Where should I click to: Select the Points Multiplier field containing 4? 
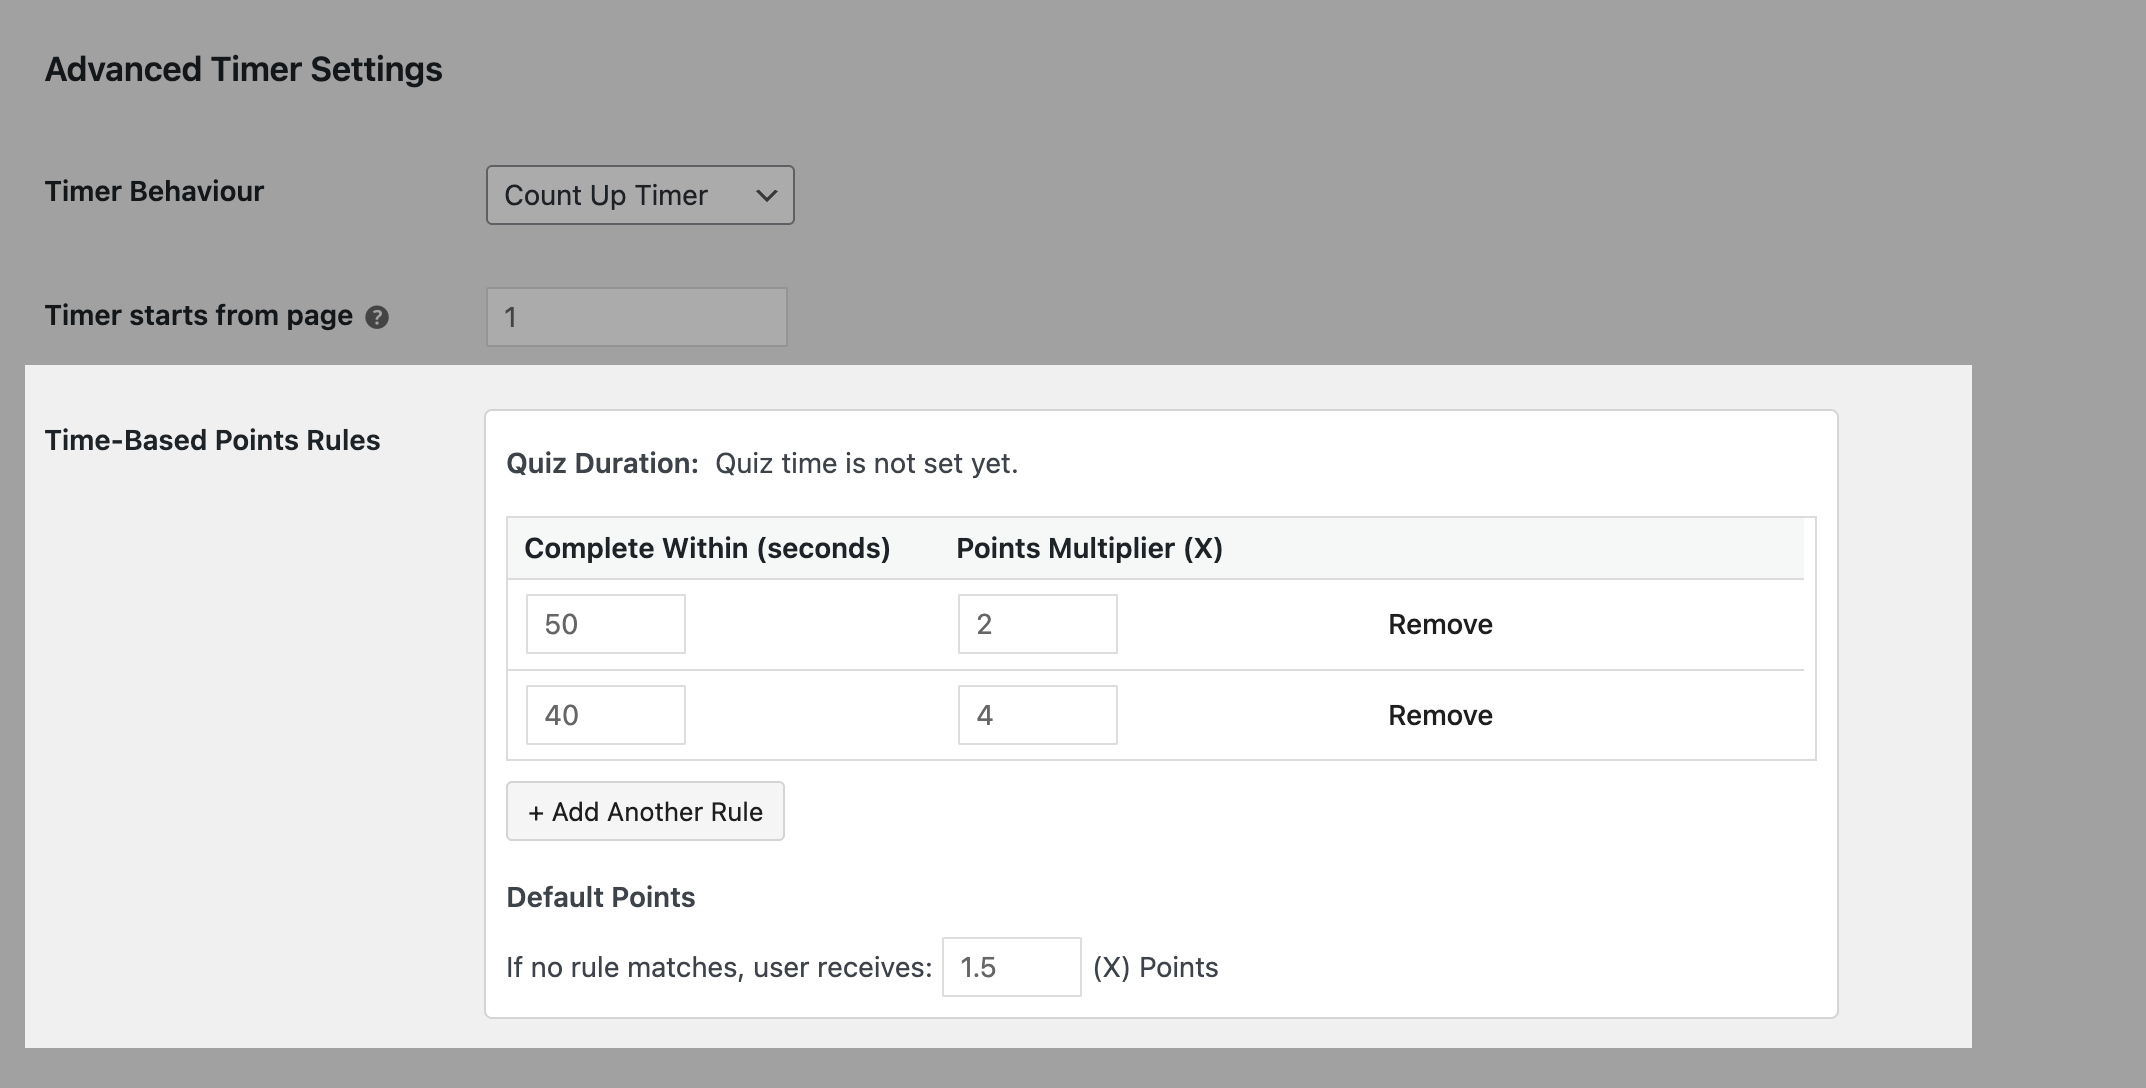coord(1036,714)
